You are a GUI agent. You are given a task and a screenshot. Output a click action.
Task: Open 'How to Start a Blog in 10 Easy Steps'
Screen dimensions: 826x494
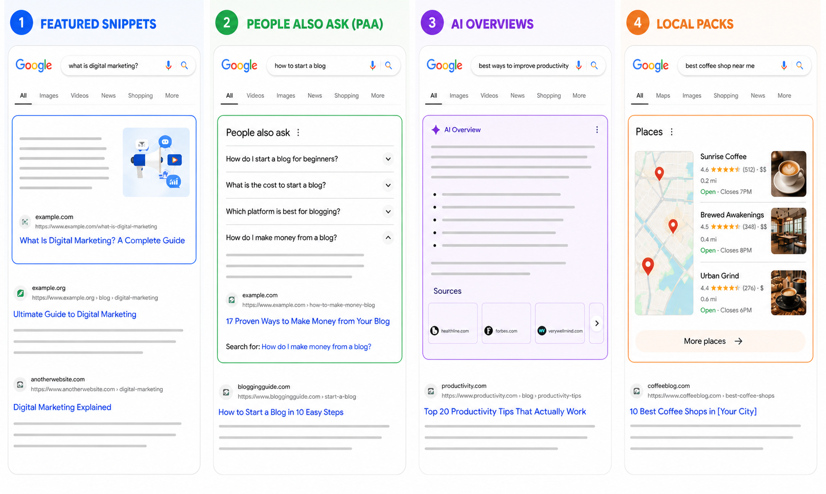point(281,412)
